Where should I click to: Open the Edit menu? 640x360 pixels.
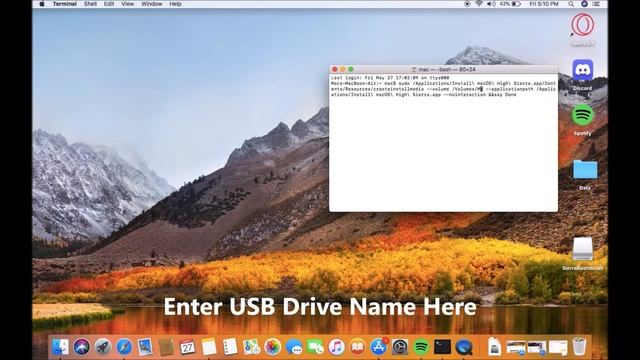[109, 4]
